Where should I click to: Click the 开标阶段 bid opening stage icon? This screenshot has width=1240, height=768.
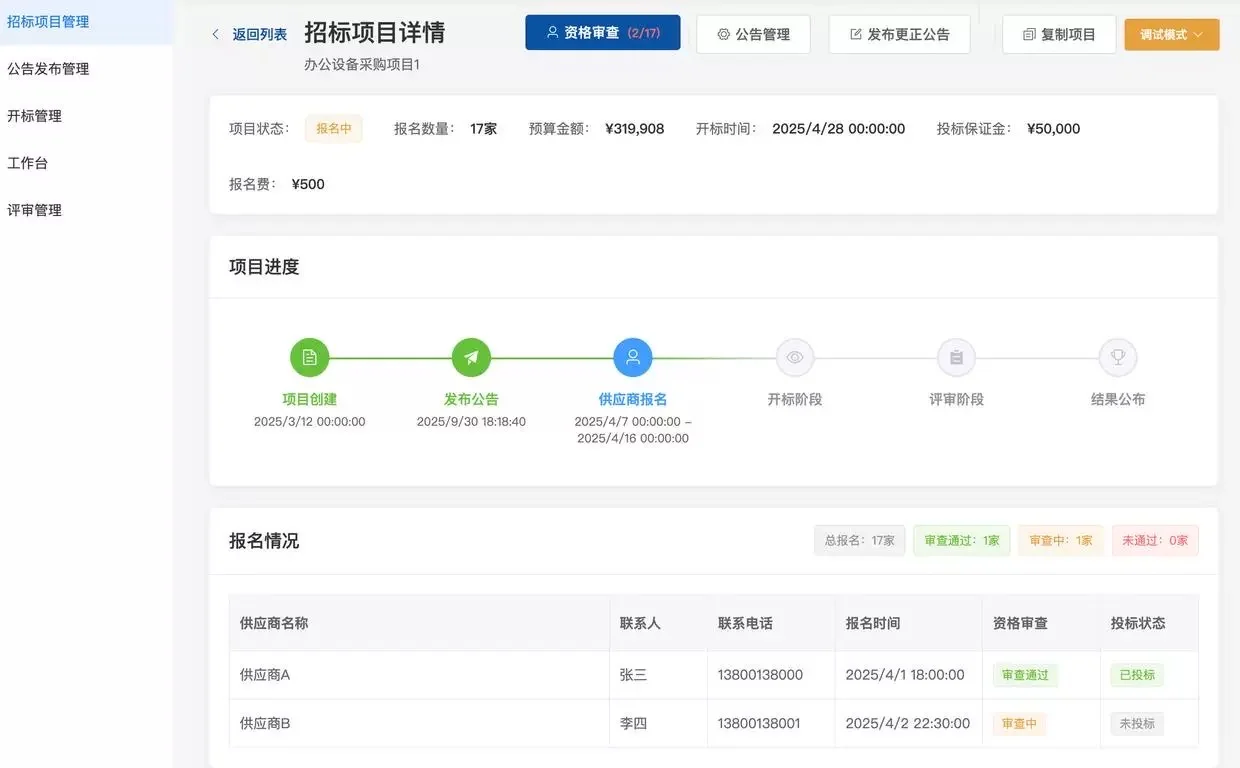pyautogui.click(x=794, y=357)
